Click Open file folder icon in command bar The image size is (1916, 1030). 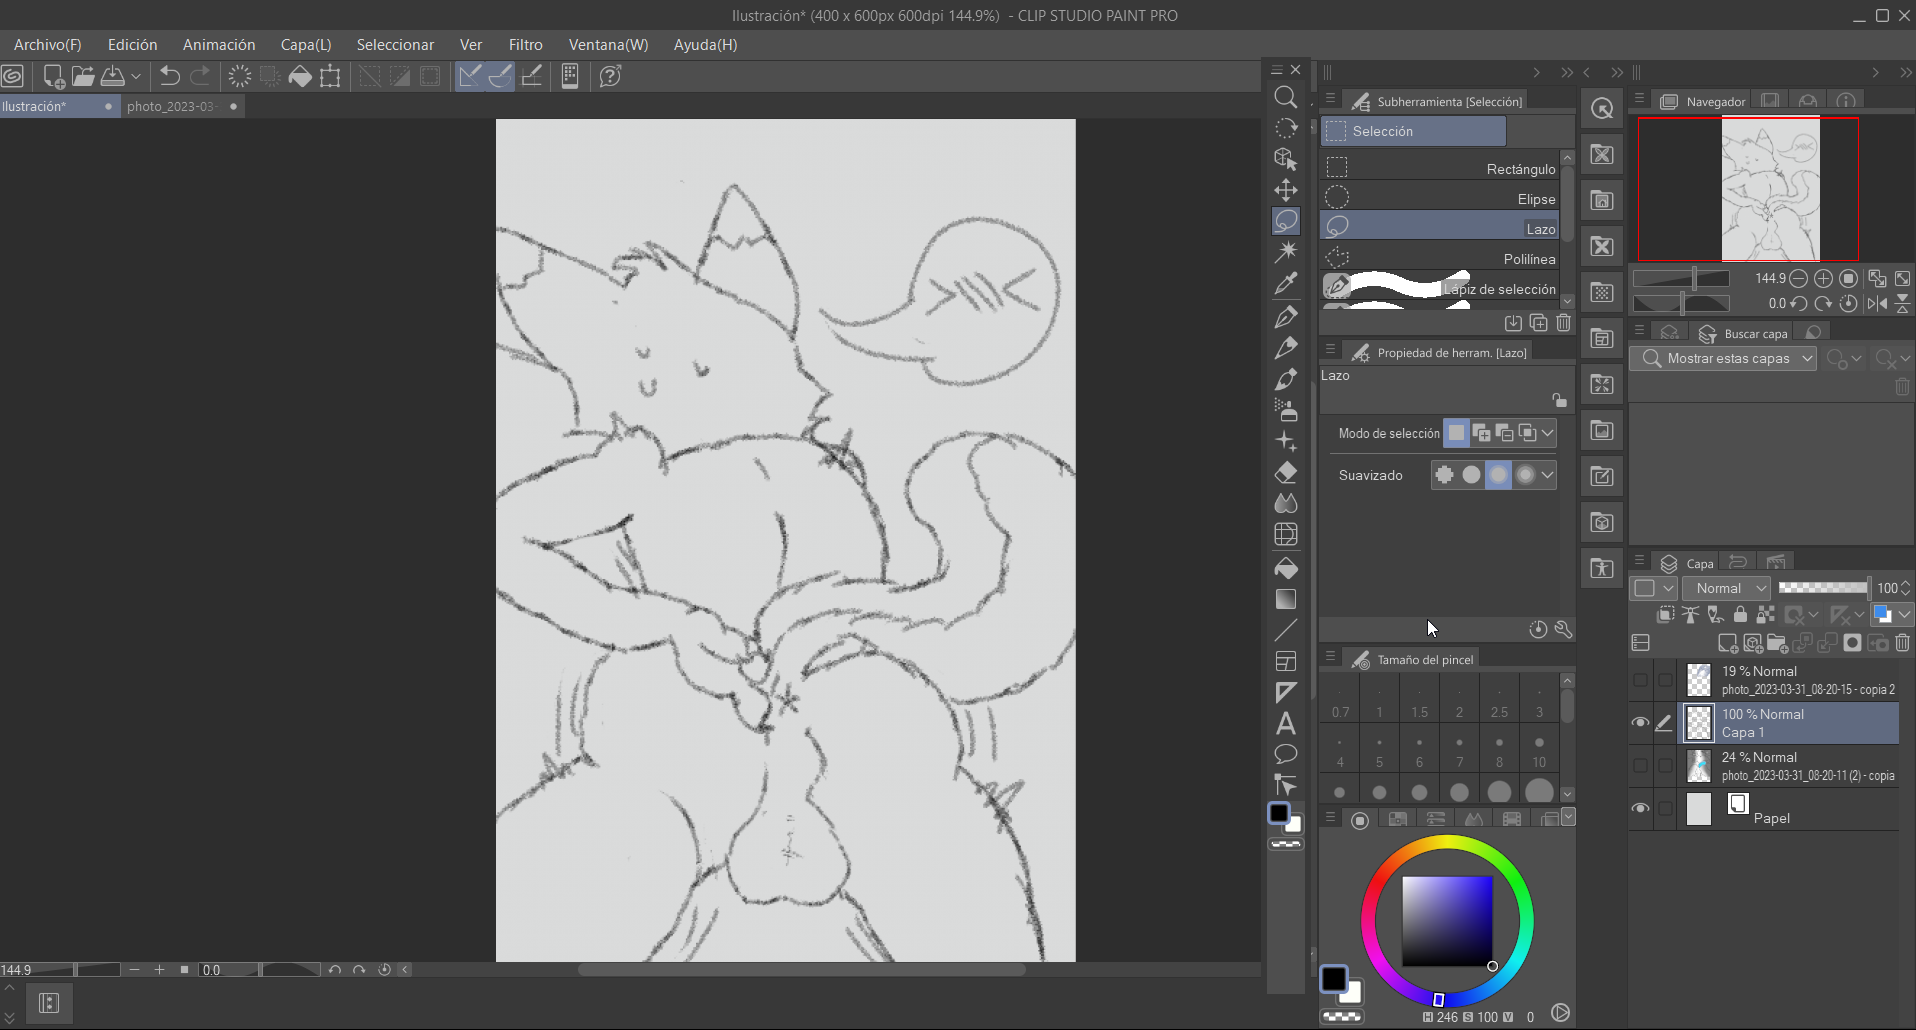(83, 76)
